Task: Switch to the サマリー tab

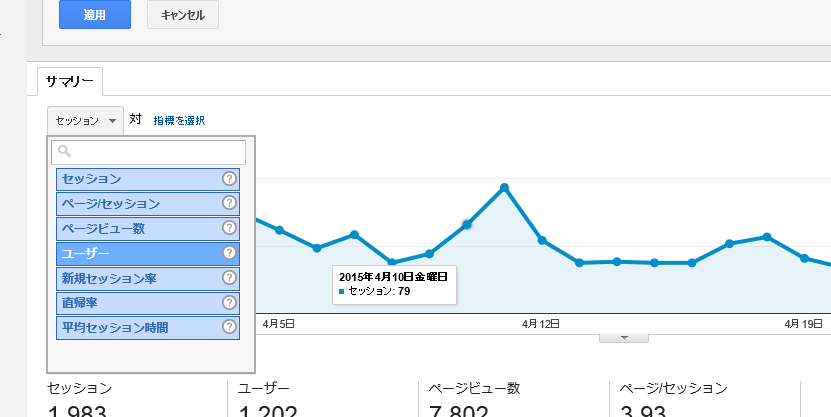Action: click(x=70, y=81)
